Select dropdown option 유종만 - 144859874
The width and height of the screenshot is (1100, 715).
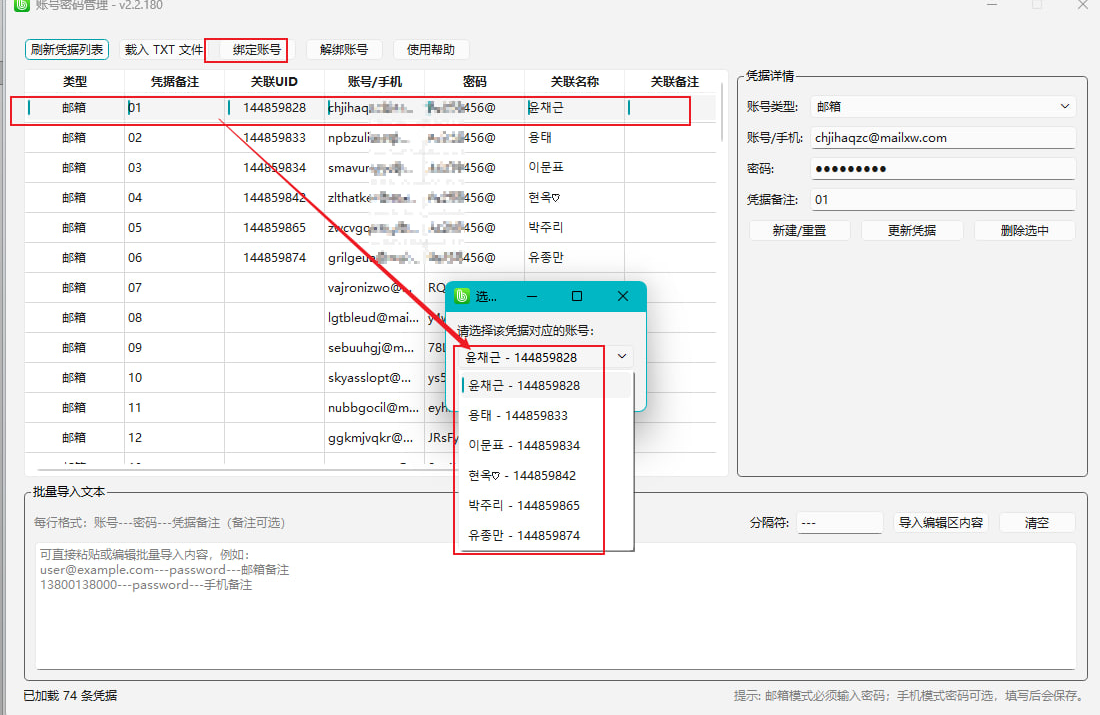546,535
